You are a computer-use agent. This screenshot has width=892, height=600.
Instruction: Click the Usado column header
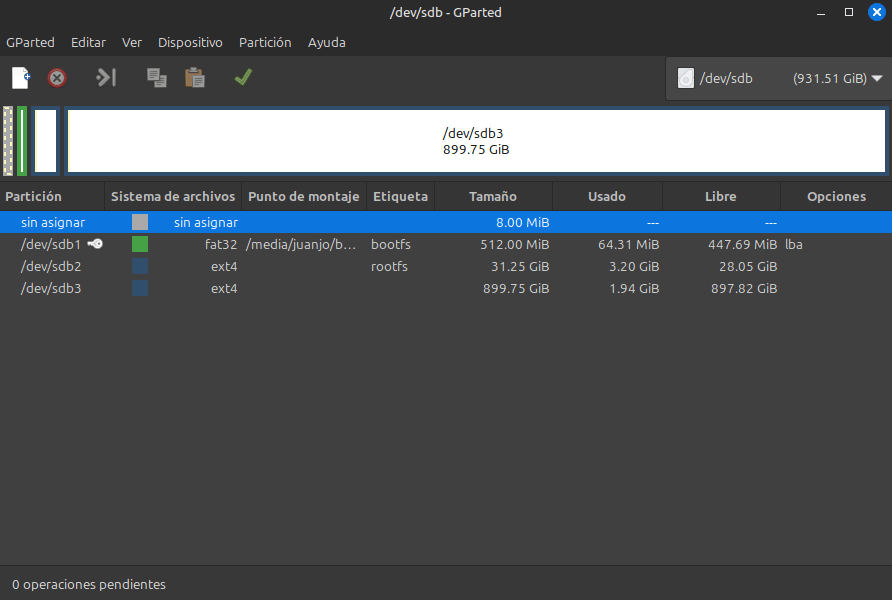point(607,196)
